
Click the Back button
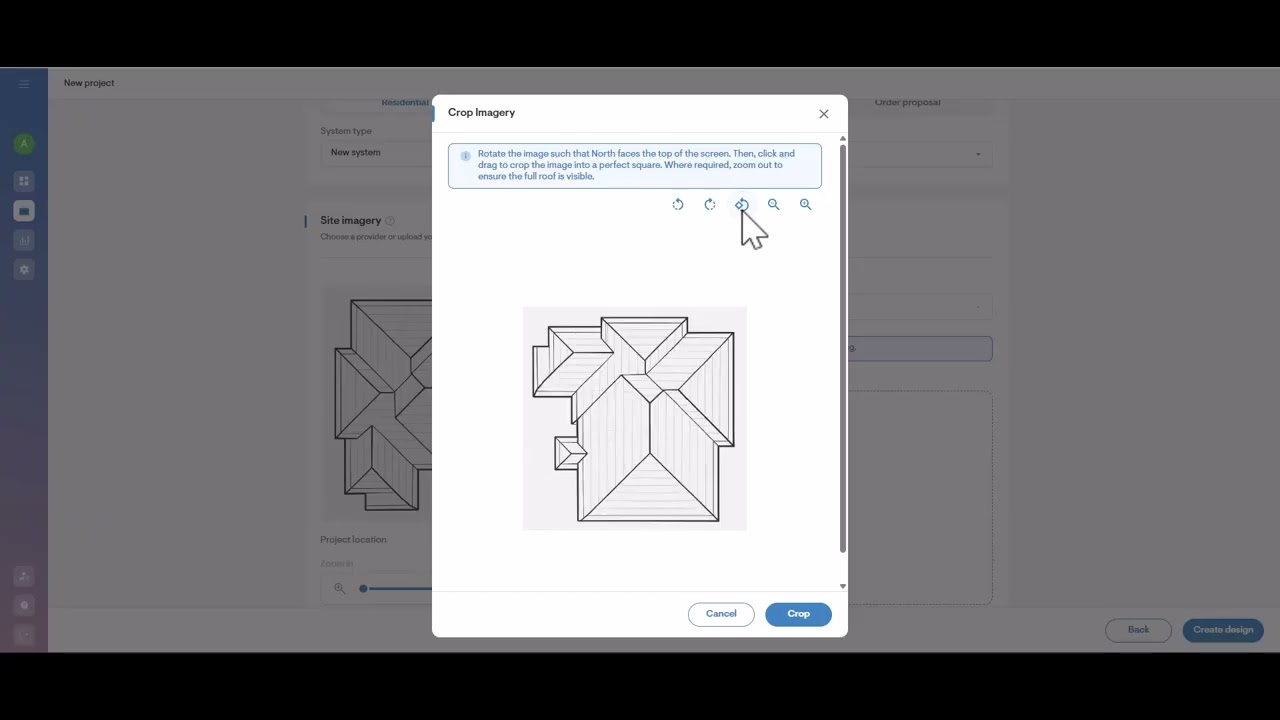click(1138, 630)
